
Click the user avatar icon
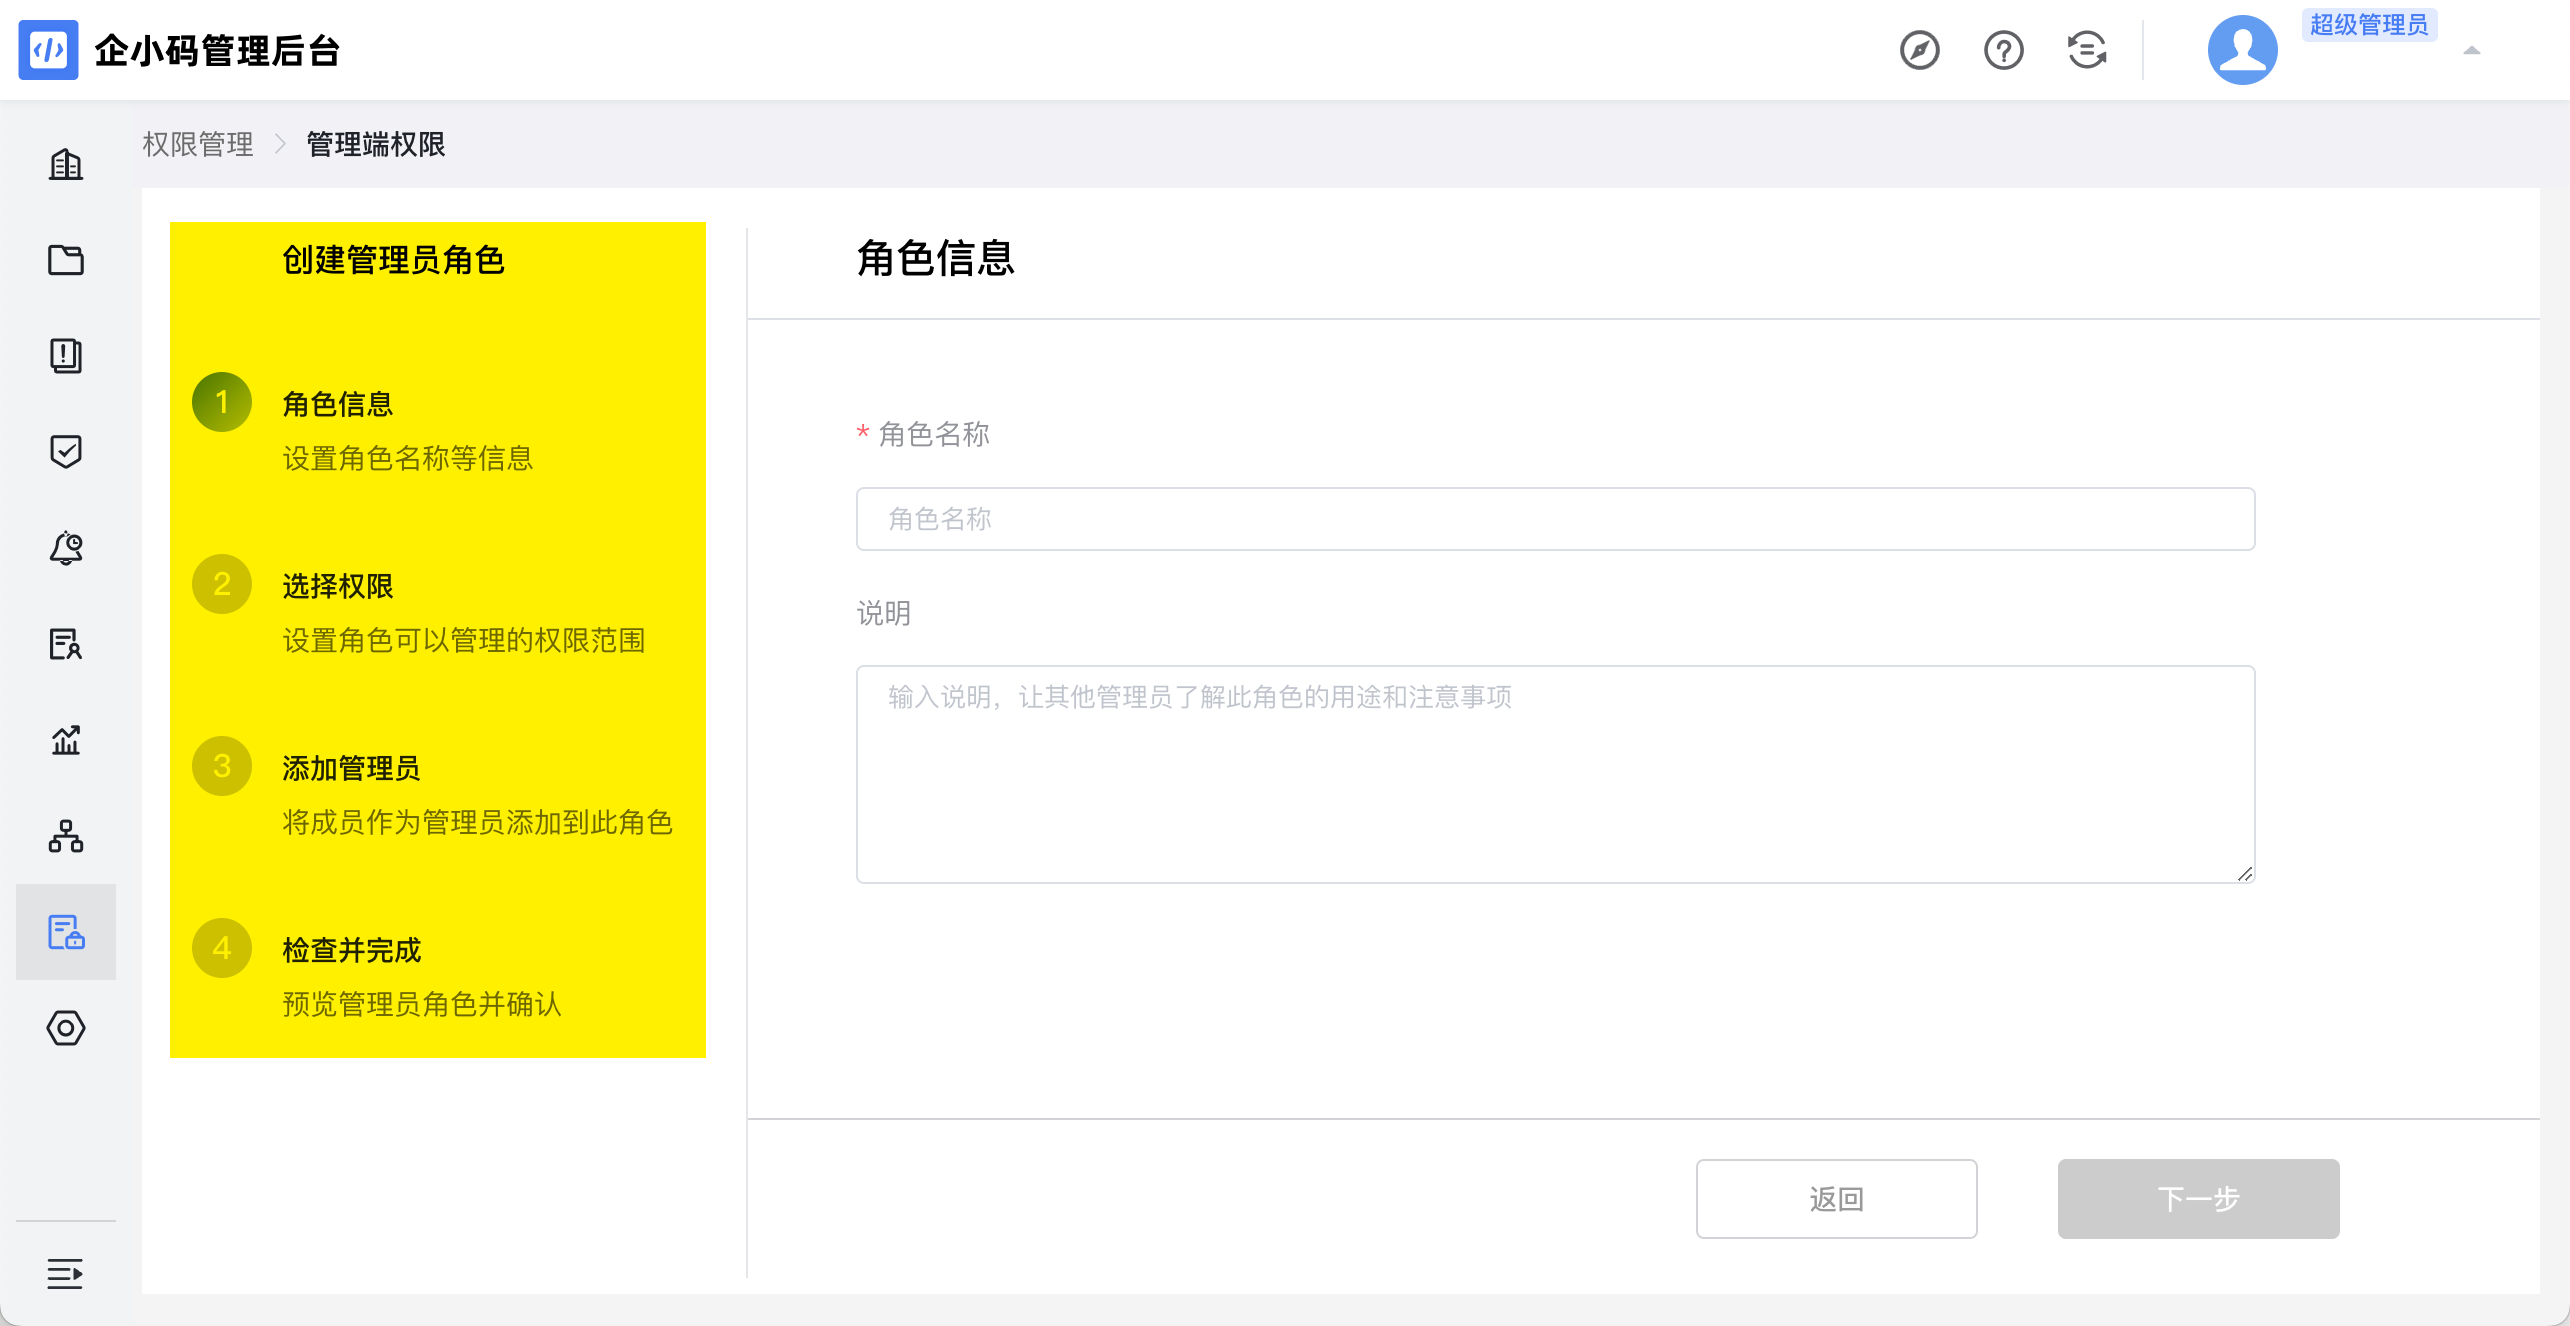(x=2242, y=50)
